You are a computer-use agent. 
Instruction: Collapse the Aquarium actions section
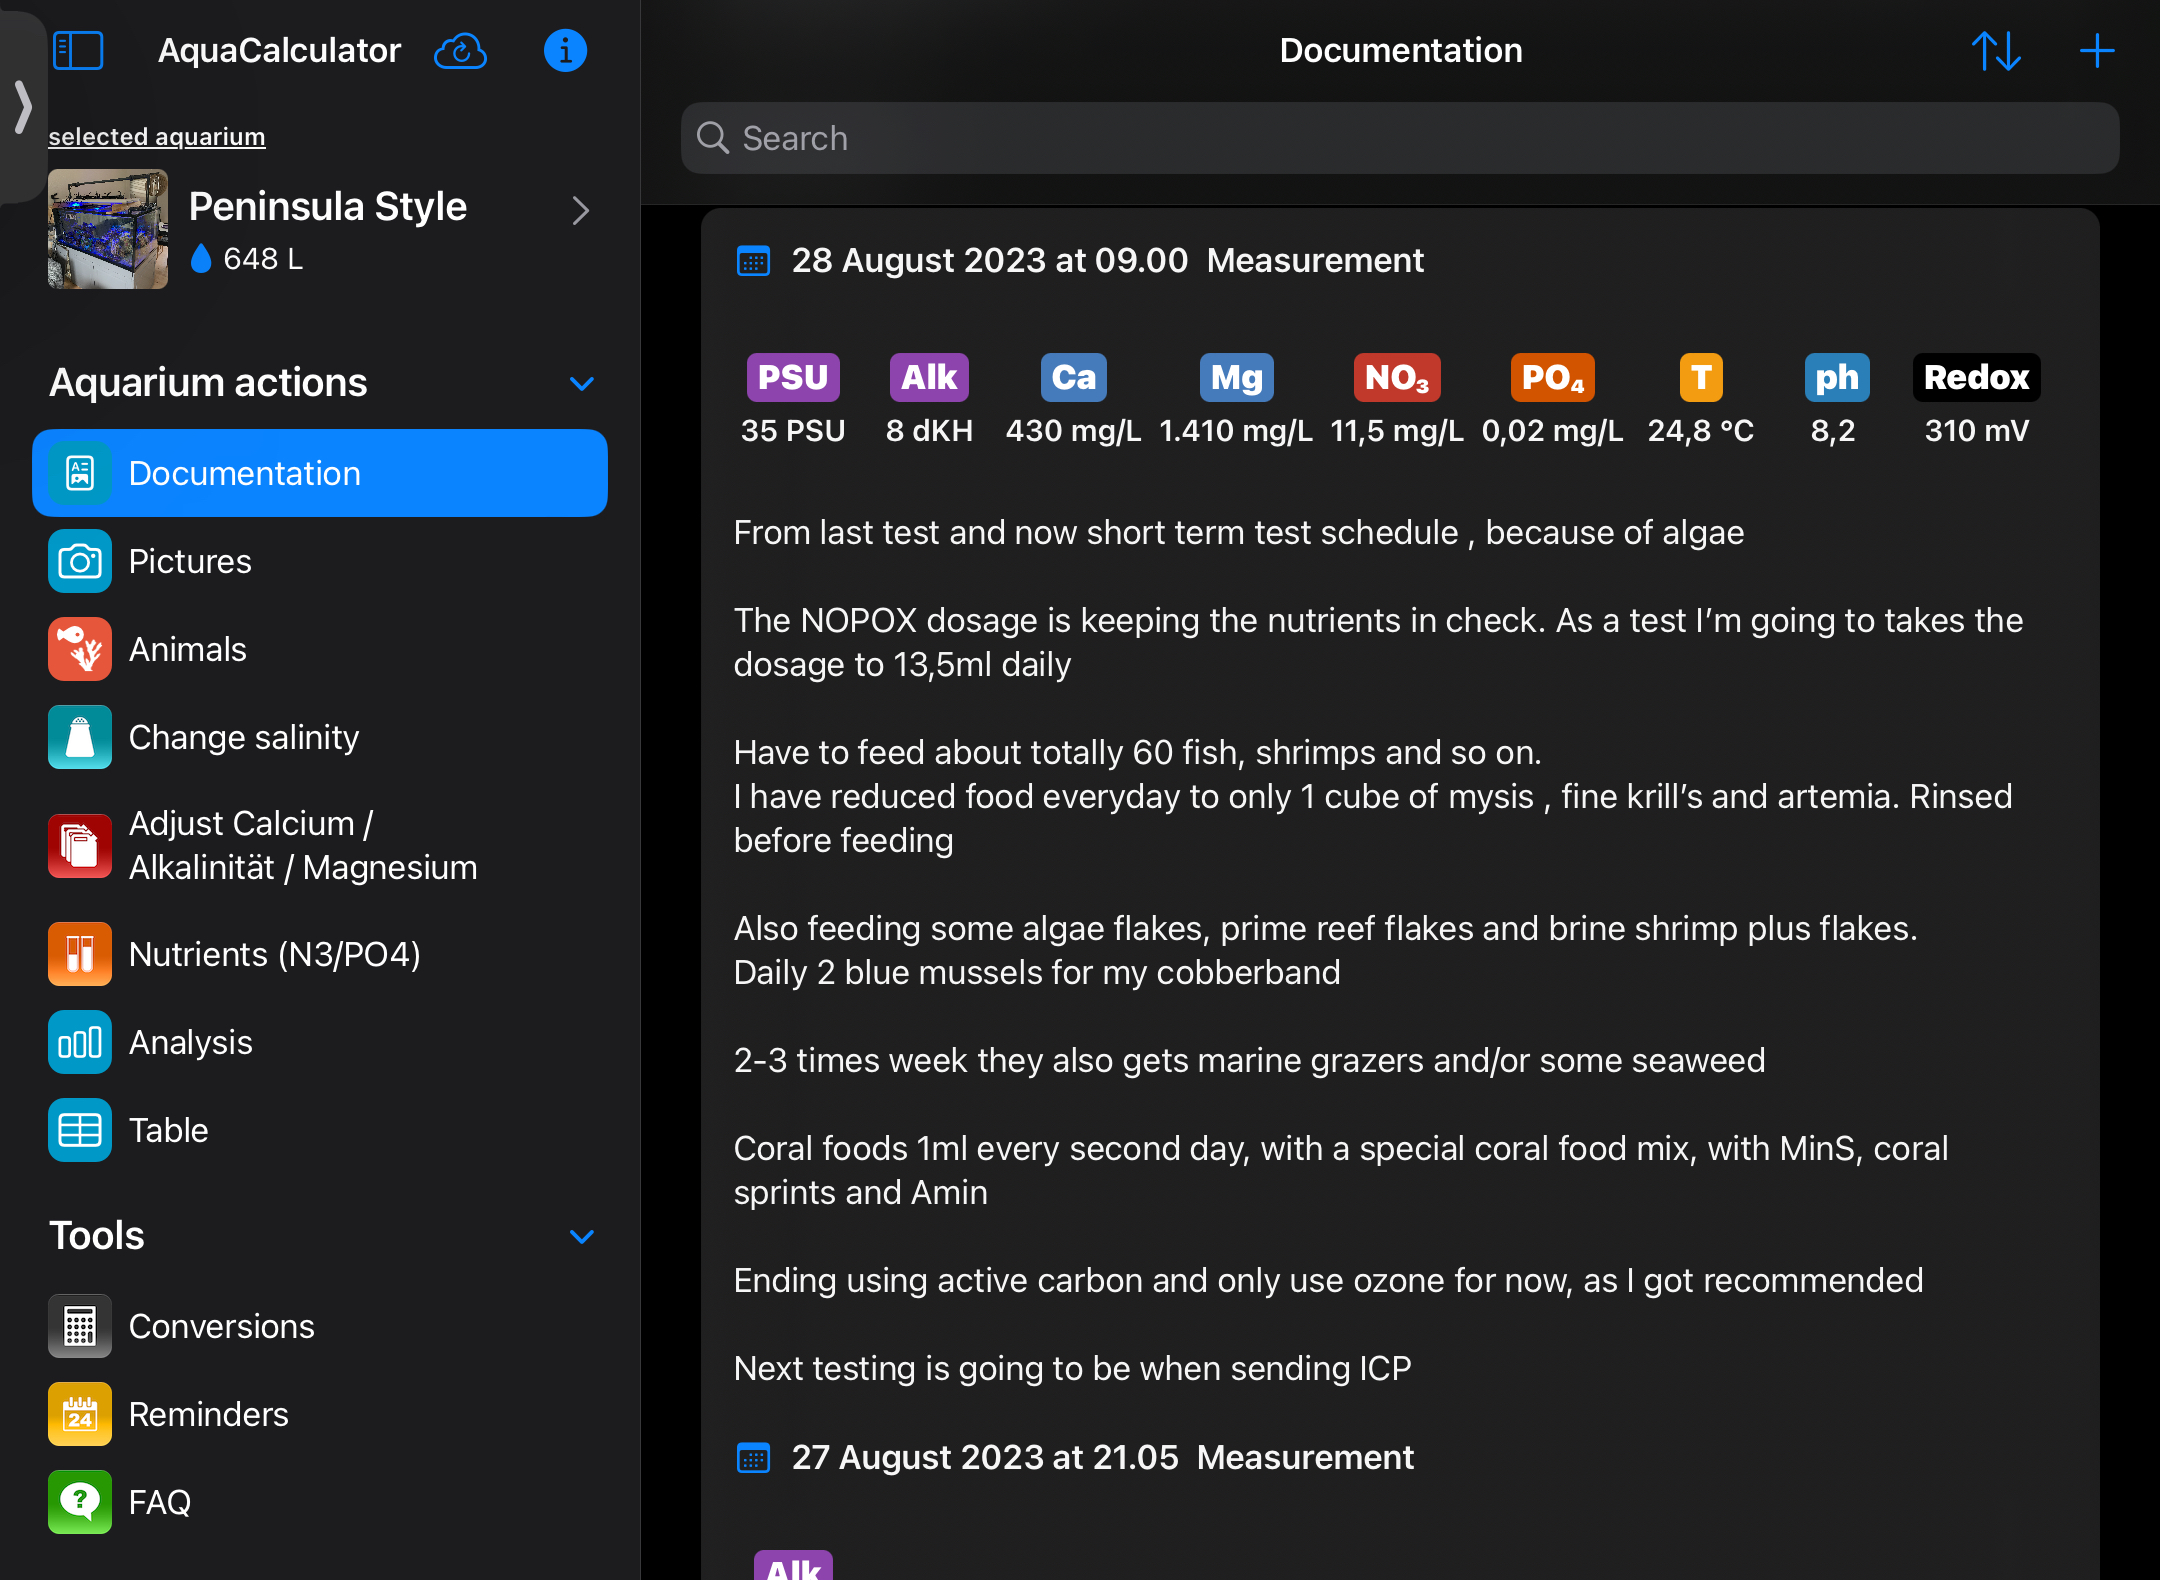[581, 383]
